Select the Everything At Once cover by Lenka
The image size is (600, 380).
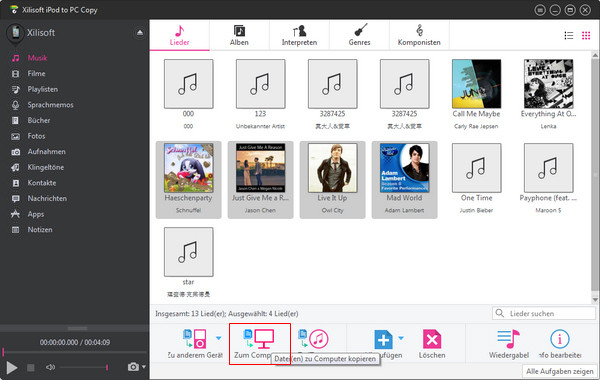coord(548,84)
